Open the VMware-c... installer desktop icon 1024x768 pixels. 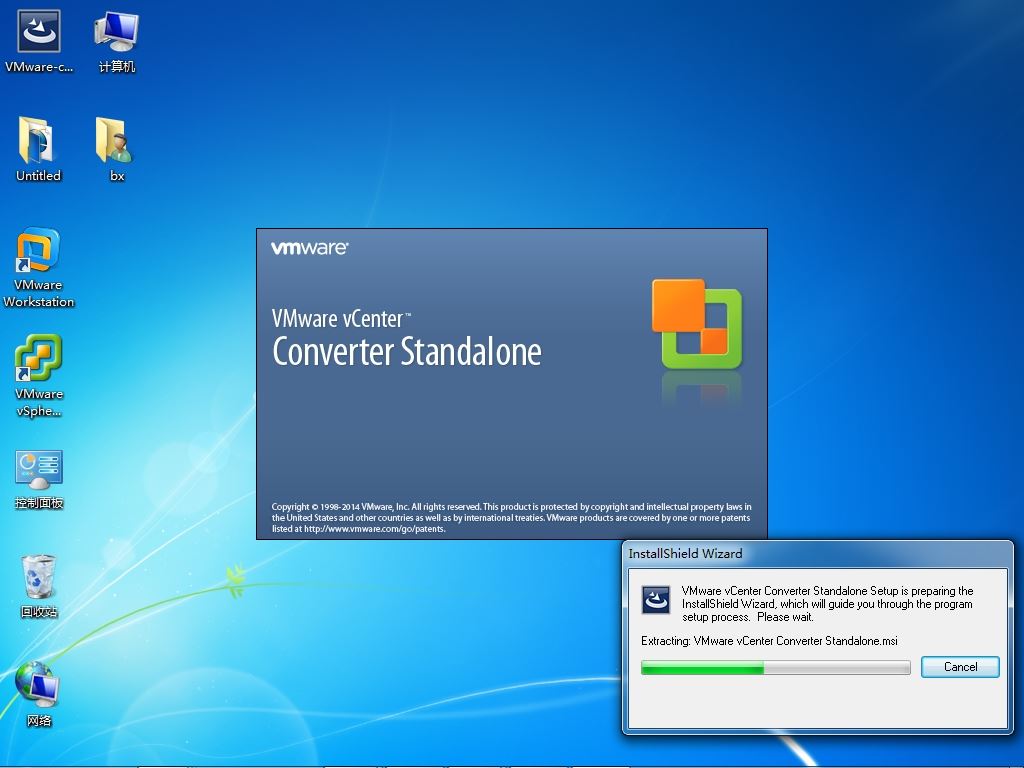[39, 41]
